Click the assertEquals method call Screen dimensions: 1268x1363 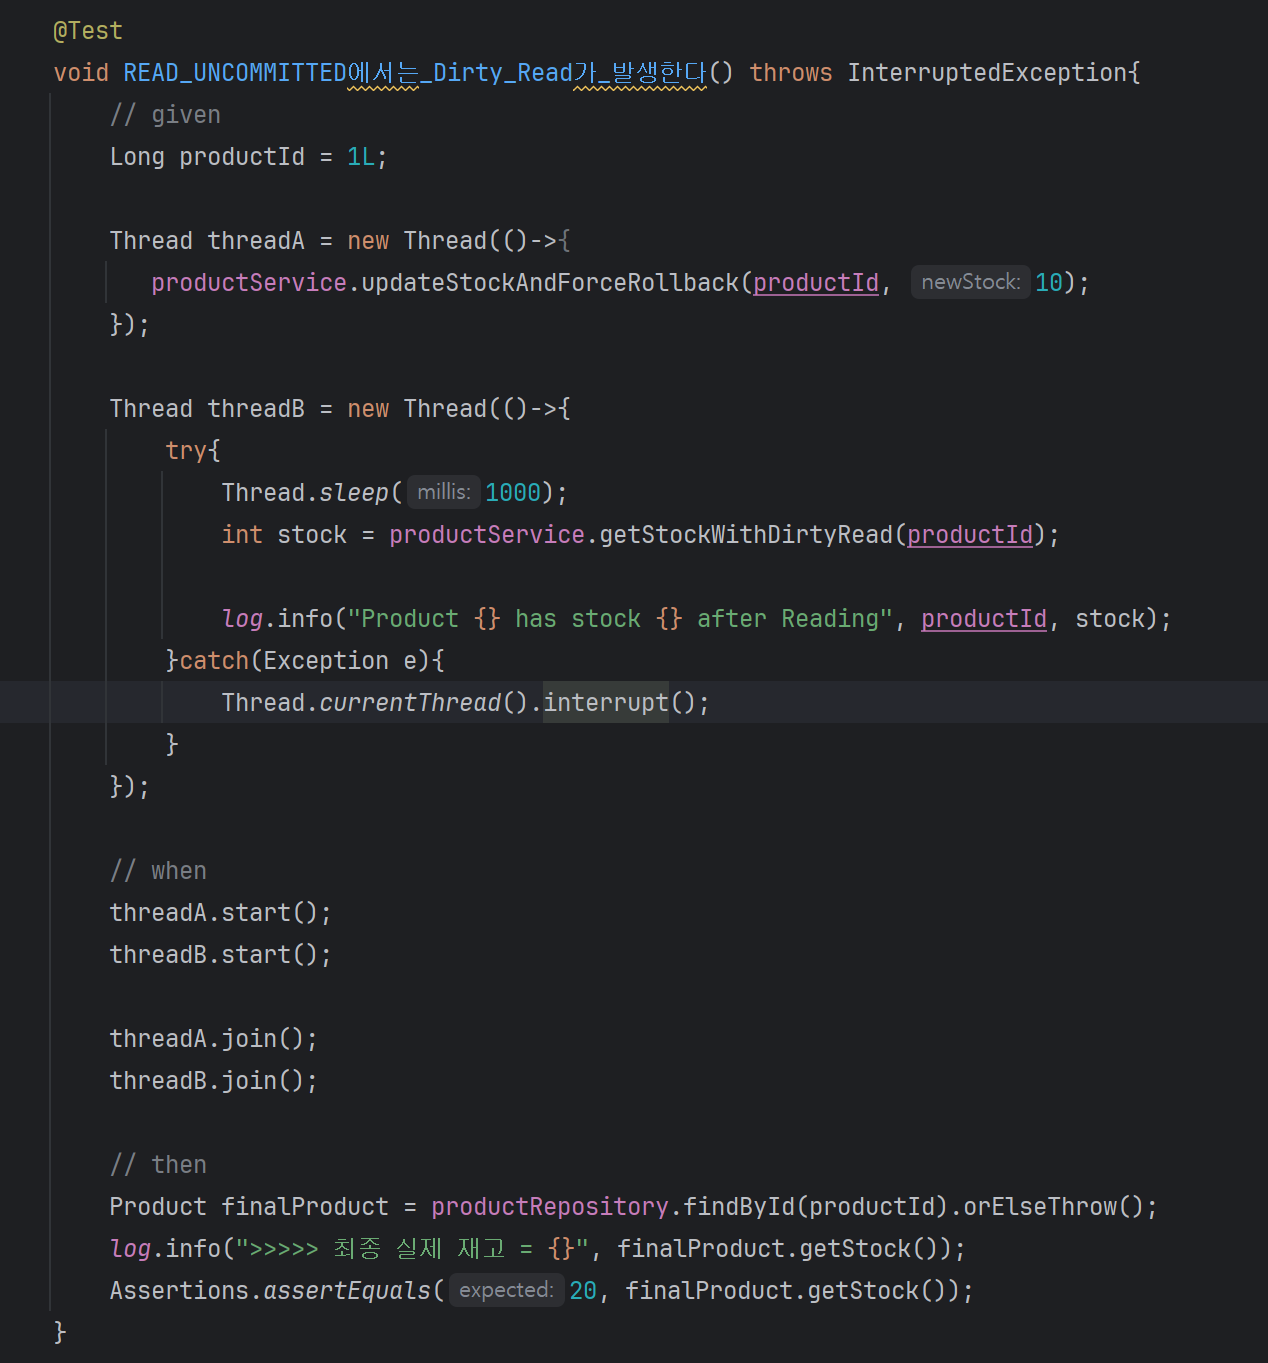[347, 1291]
